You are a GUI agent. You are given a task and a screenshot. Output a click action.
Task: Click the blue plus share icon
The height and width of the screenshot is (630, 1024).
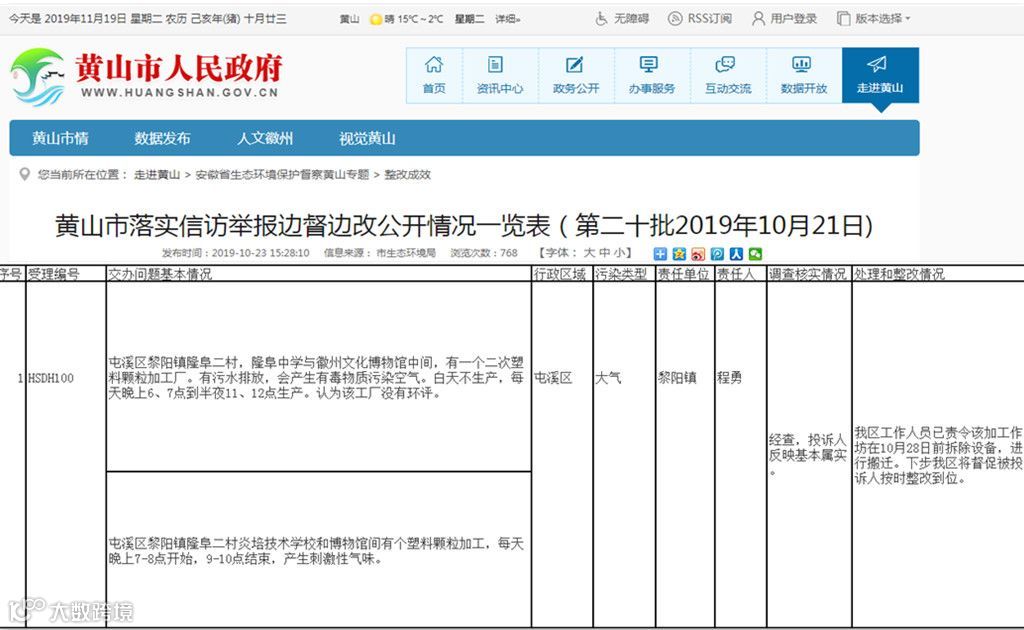tap(660, 254)
